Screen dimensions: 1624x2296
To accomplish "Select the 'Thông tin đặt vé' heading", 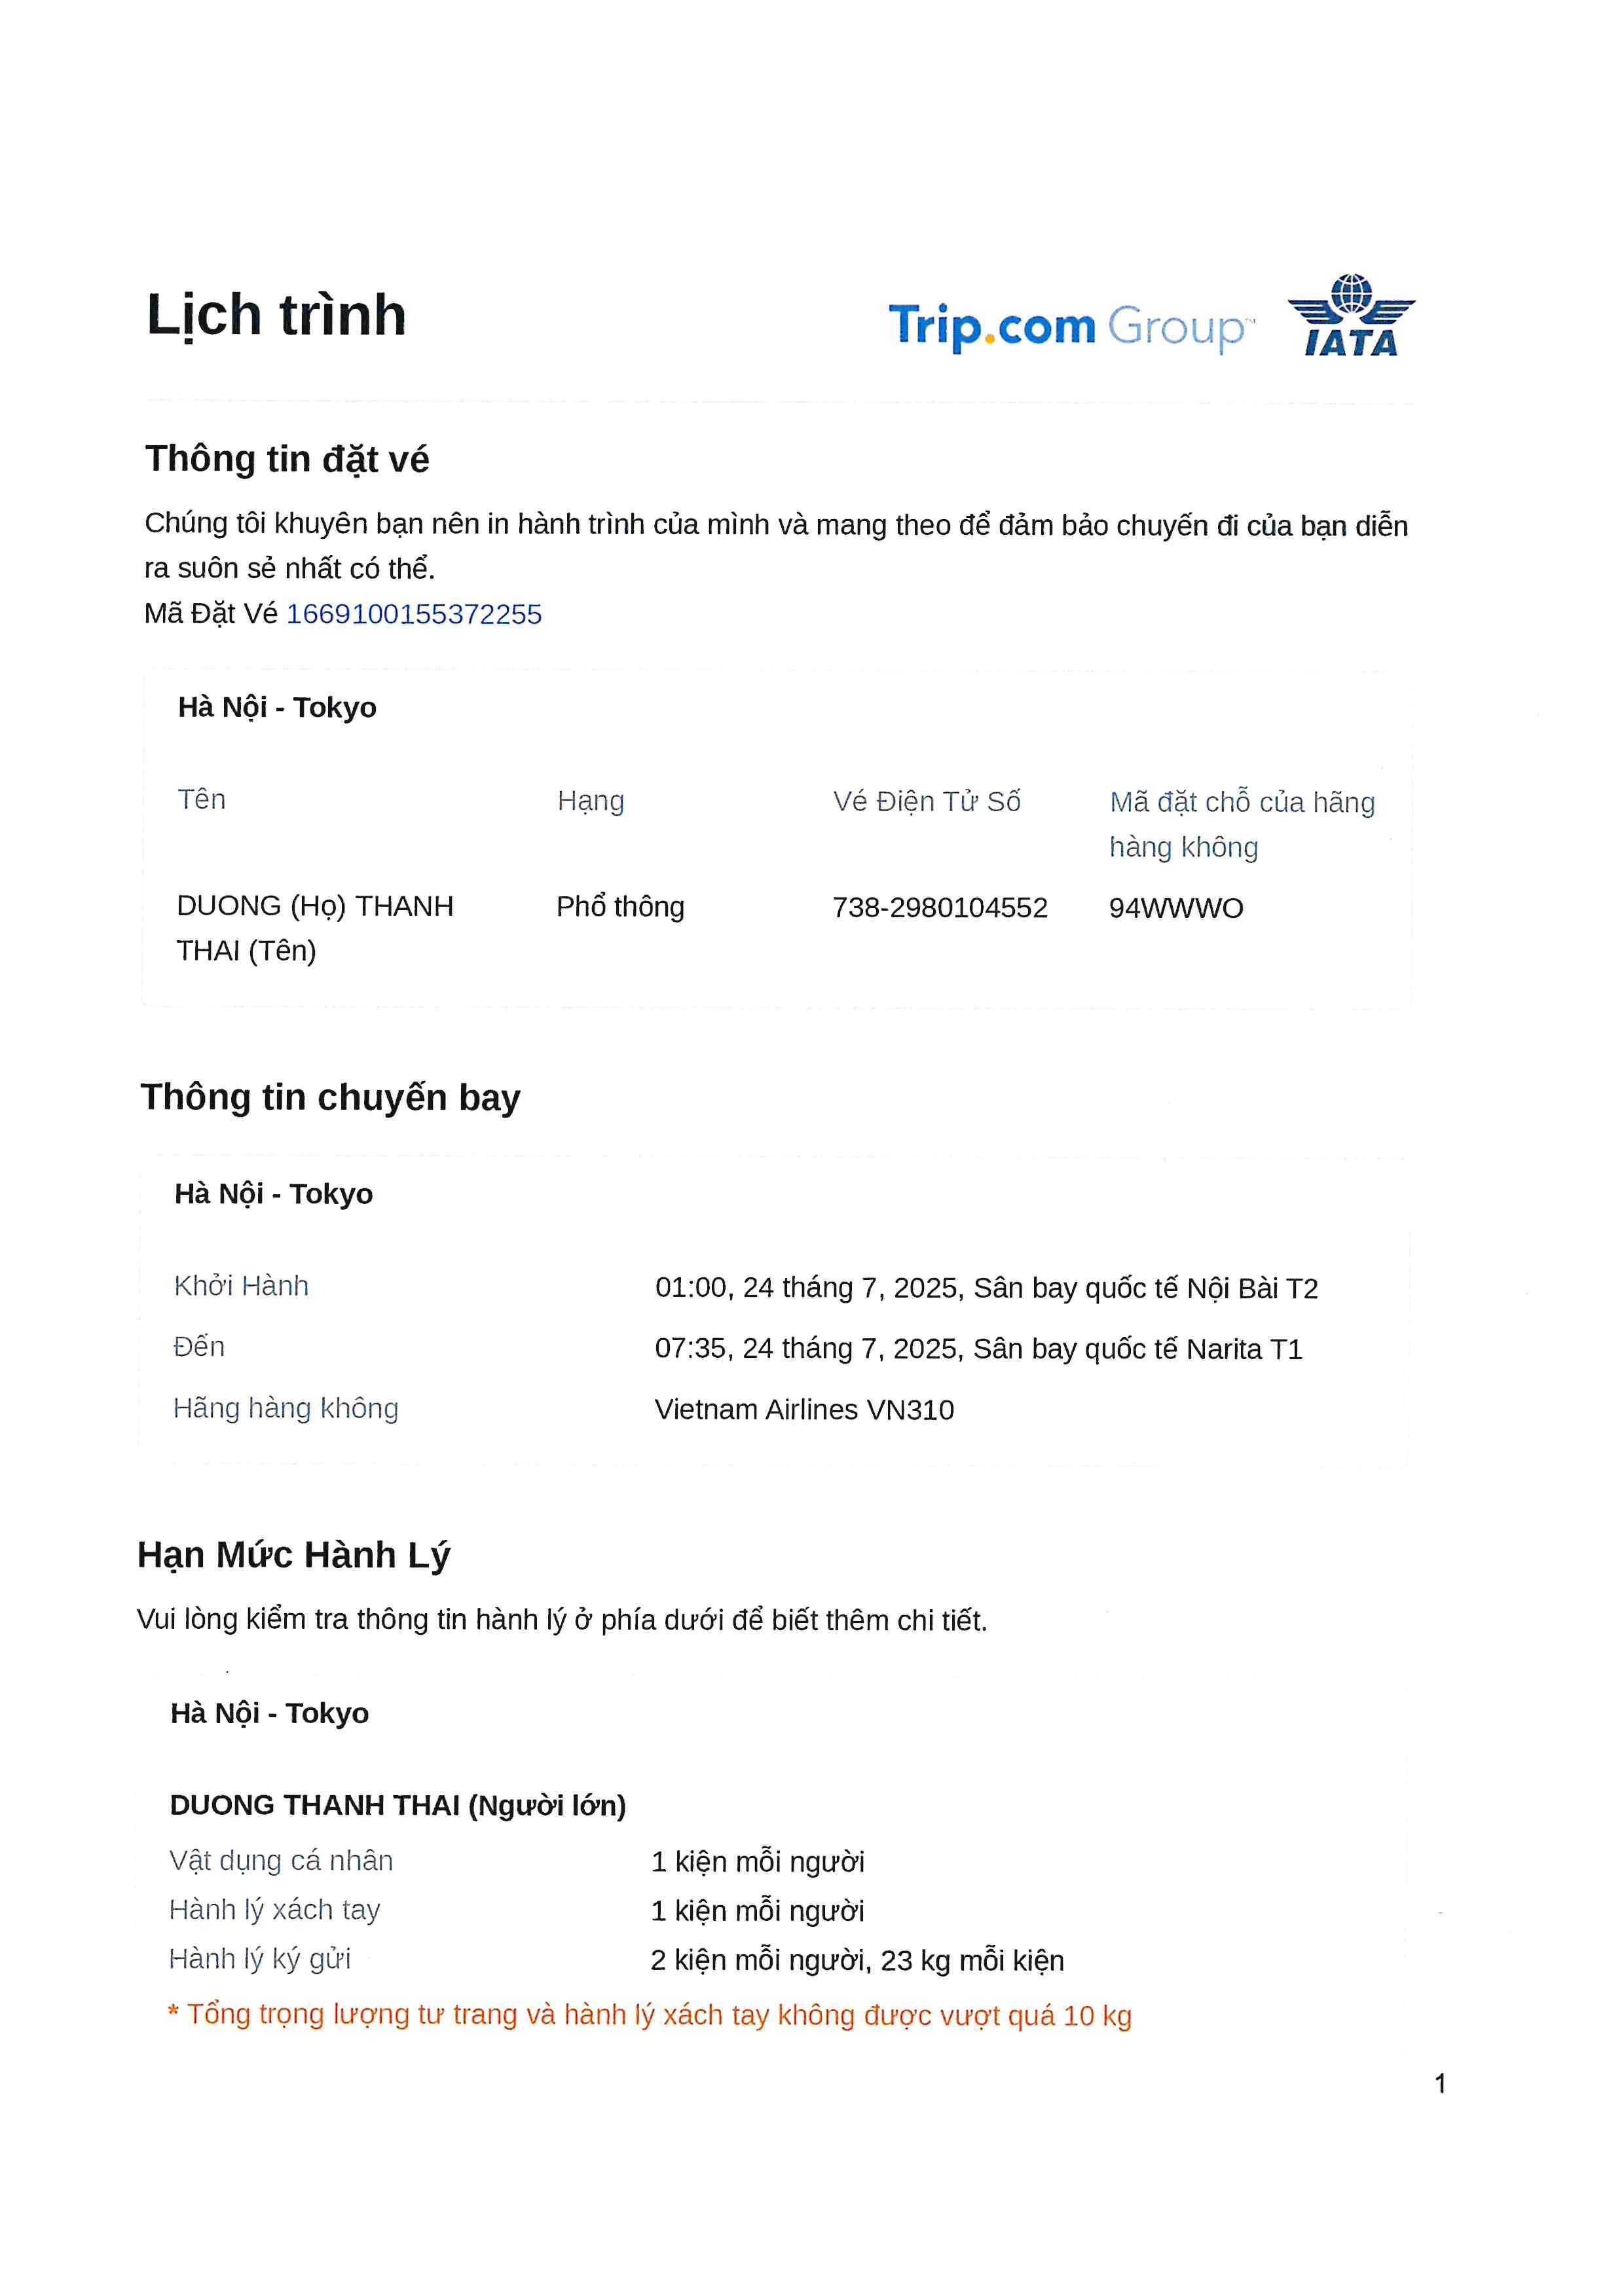I will click(x=287, y=459).
